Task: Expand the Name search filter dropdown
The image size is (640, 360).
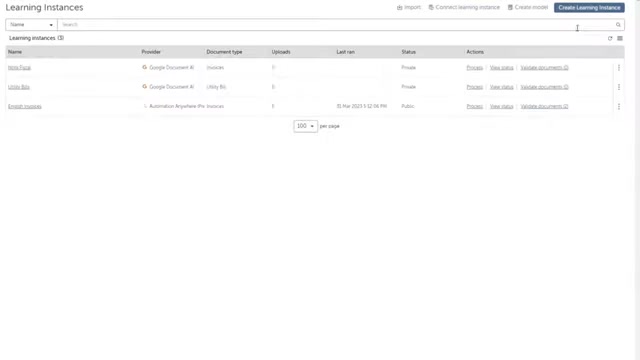Action: click(31, 25)
